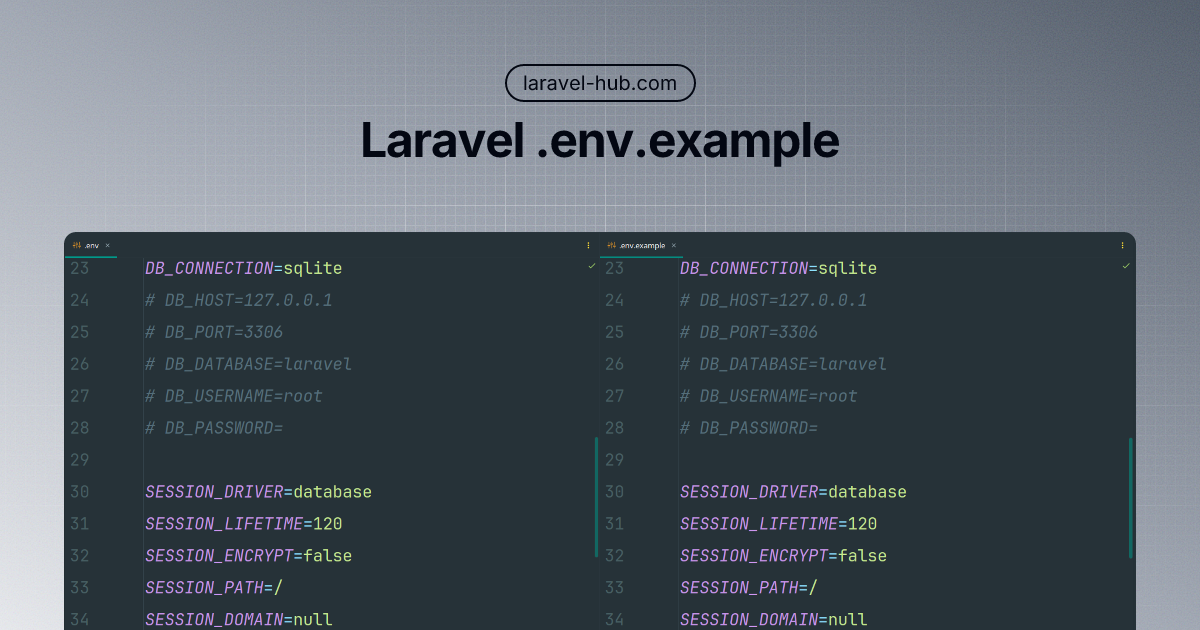Click the checkmark beside DB_CONNECTION in left pane
Screen dimensions: 1200x630
click(590, 267)
